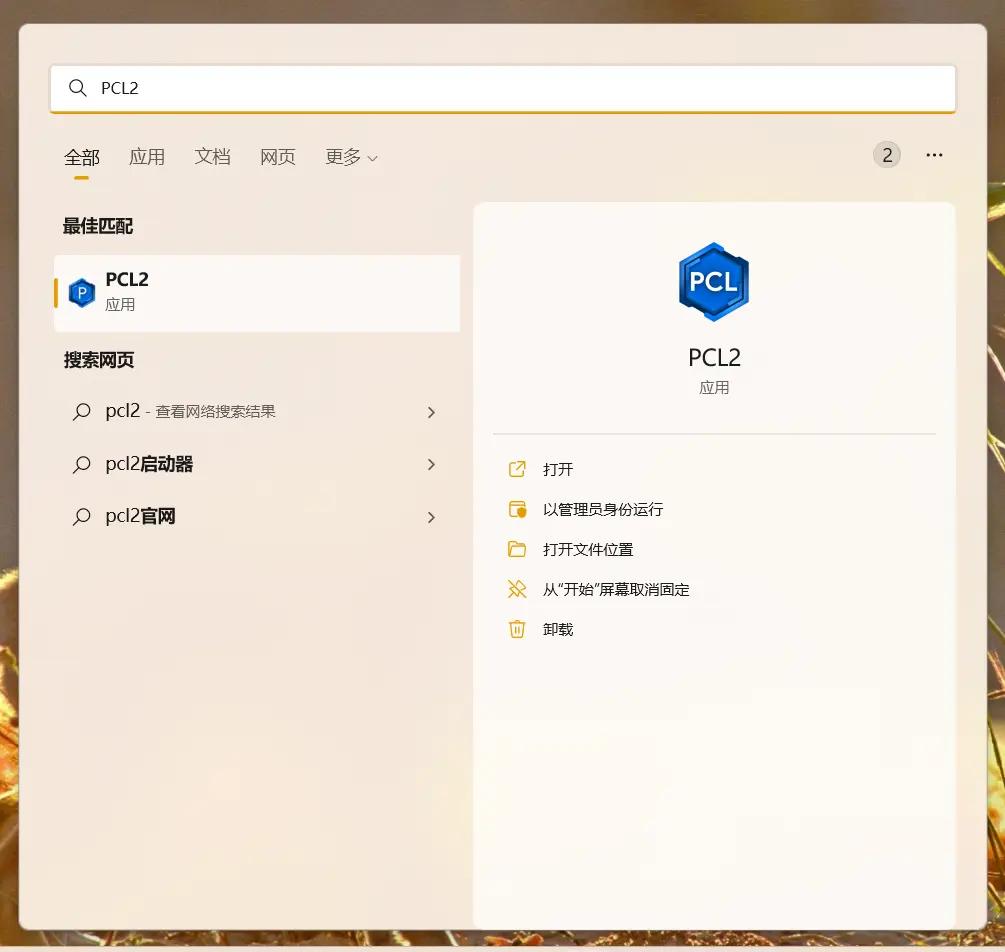The width and height of the screenshot is (1005, 952).
Task: Switch to the 网页 tab
Action: click(278, 156)
